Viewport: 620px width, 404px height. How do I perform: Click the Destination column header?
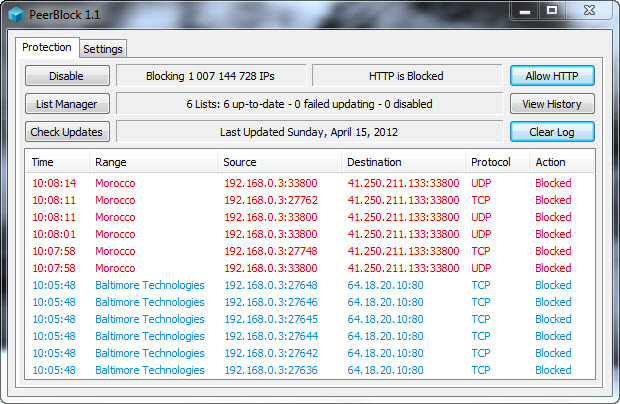(403, 162)
